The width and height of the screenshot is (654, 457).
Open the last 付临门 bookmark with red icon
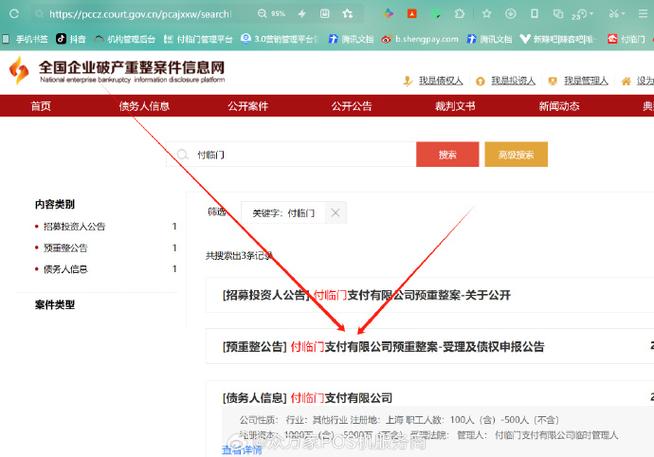(626, 39)
